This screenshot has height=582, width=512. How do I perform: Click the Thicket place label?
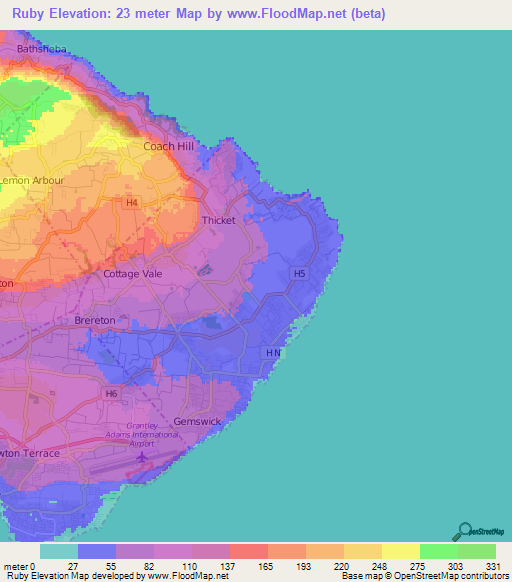point(219,220)
